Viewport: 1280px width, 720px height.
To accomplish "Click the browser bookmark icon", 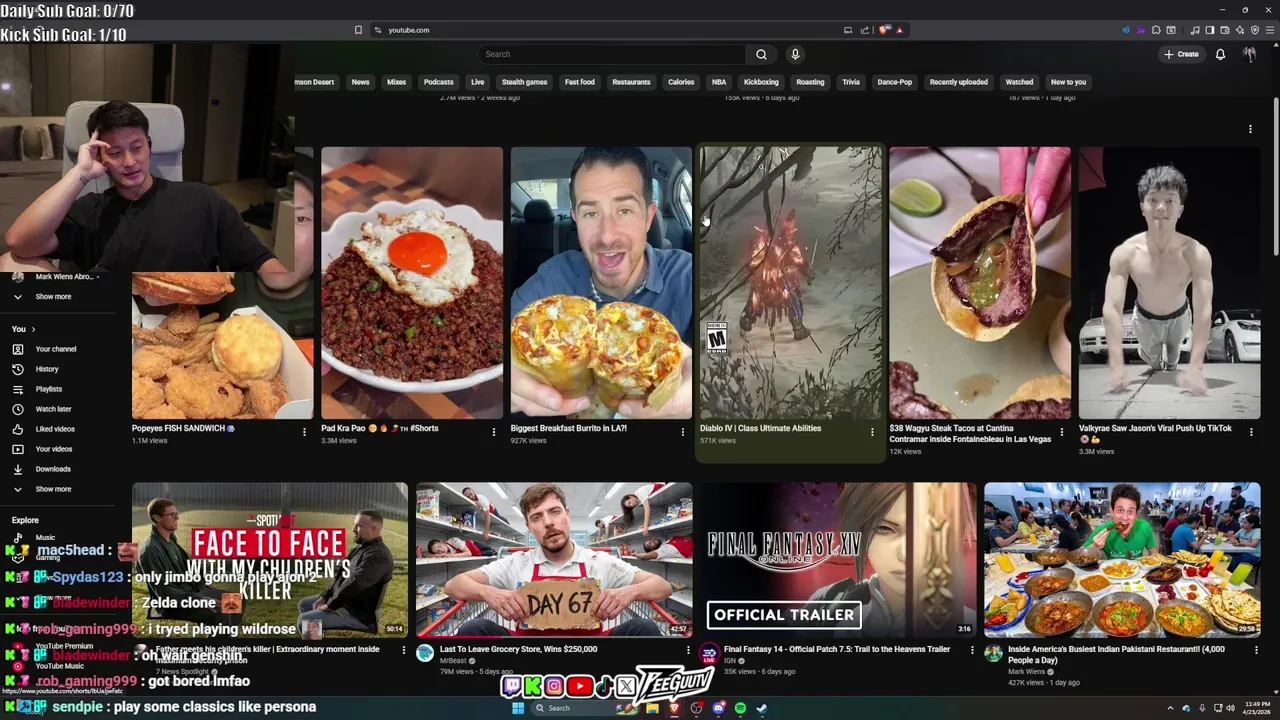I will point(358,30).
